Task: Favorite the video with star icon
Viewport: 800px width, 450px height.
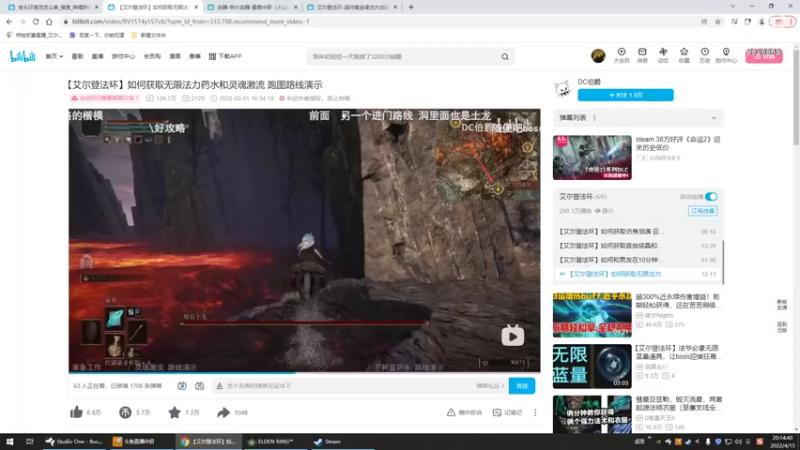Action: click(174, 412)
